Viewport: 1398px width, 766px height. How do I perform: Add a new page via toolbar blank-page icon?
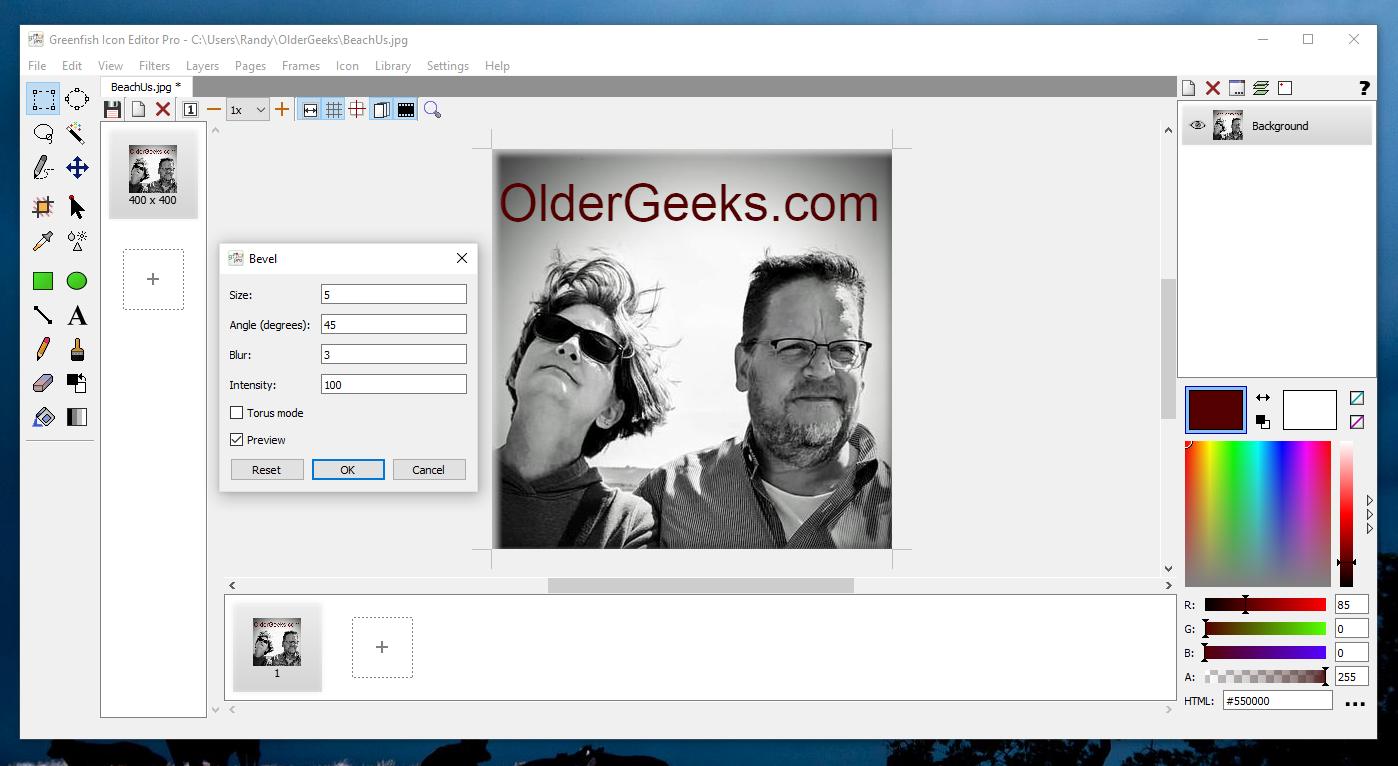[x=139, y=110]
